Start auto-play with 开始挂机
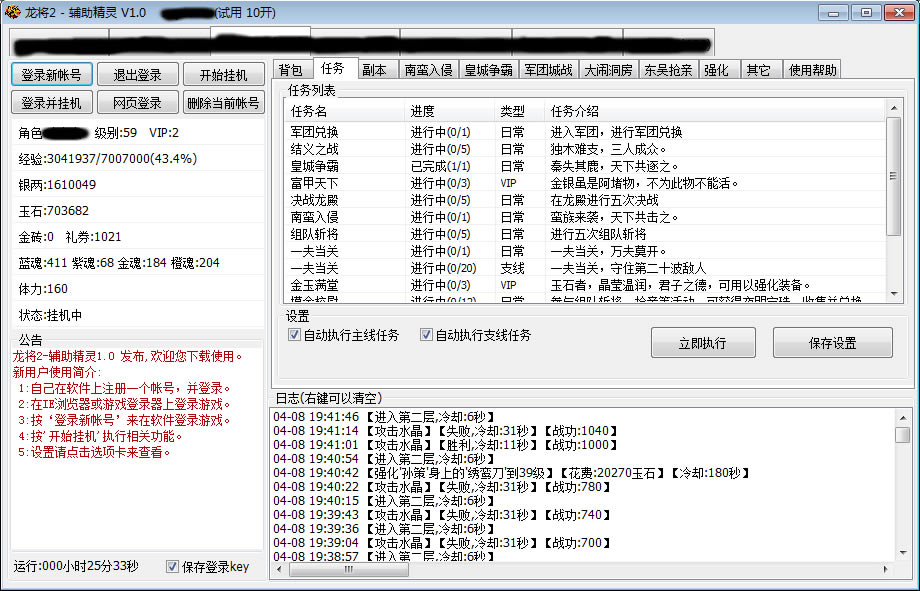Viewport: 920px width, 591px height. [x=224, y=75]
